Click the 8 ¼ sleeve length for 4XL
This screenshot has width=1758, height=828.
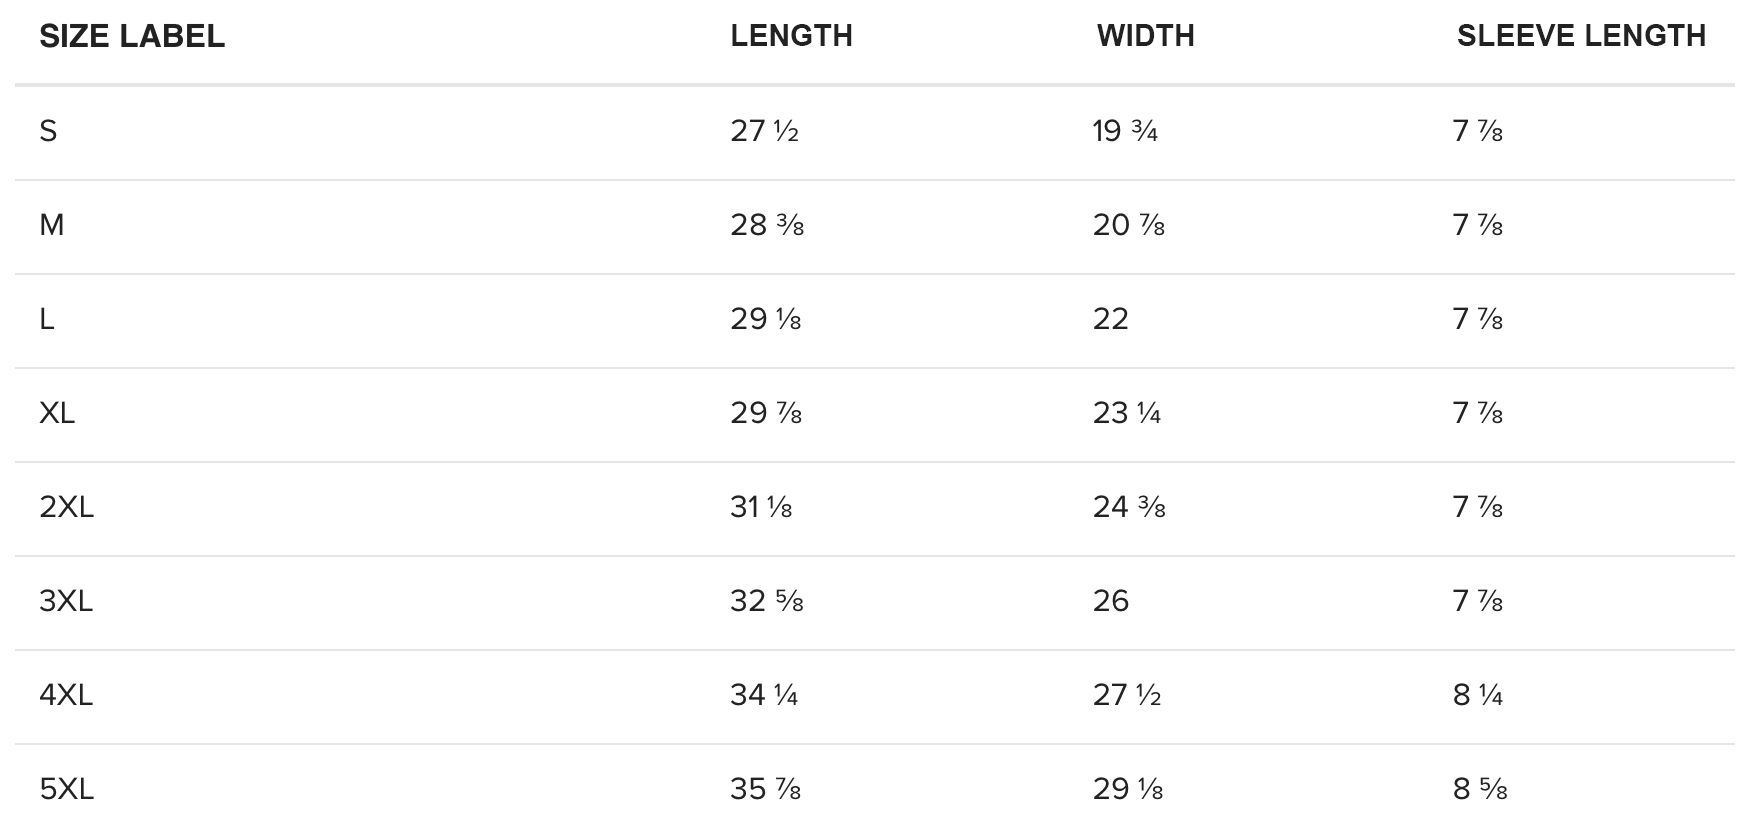1478,695
